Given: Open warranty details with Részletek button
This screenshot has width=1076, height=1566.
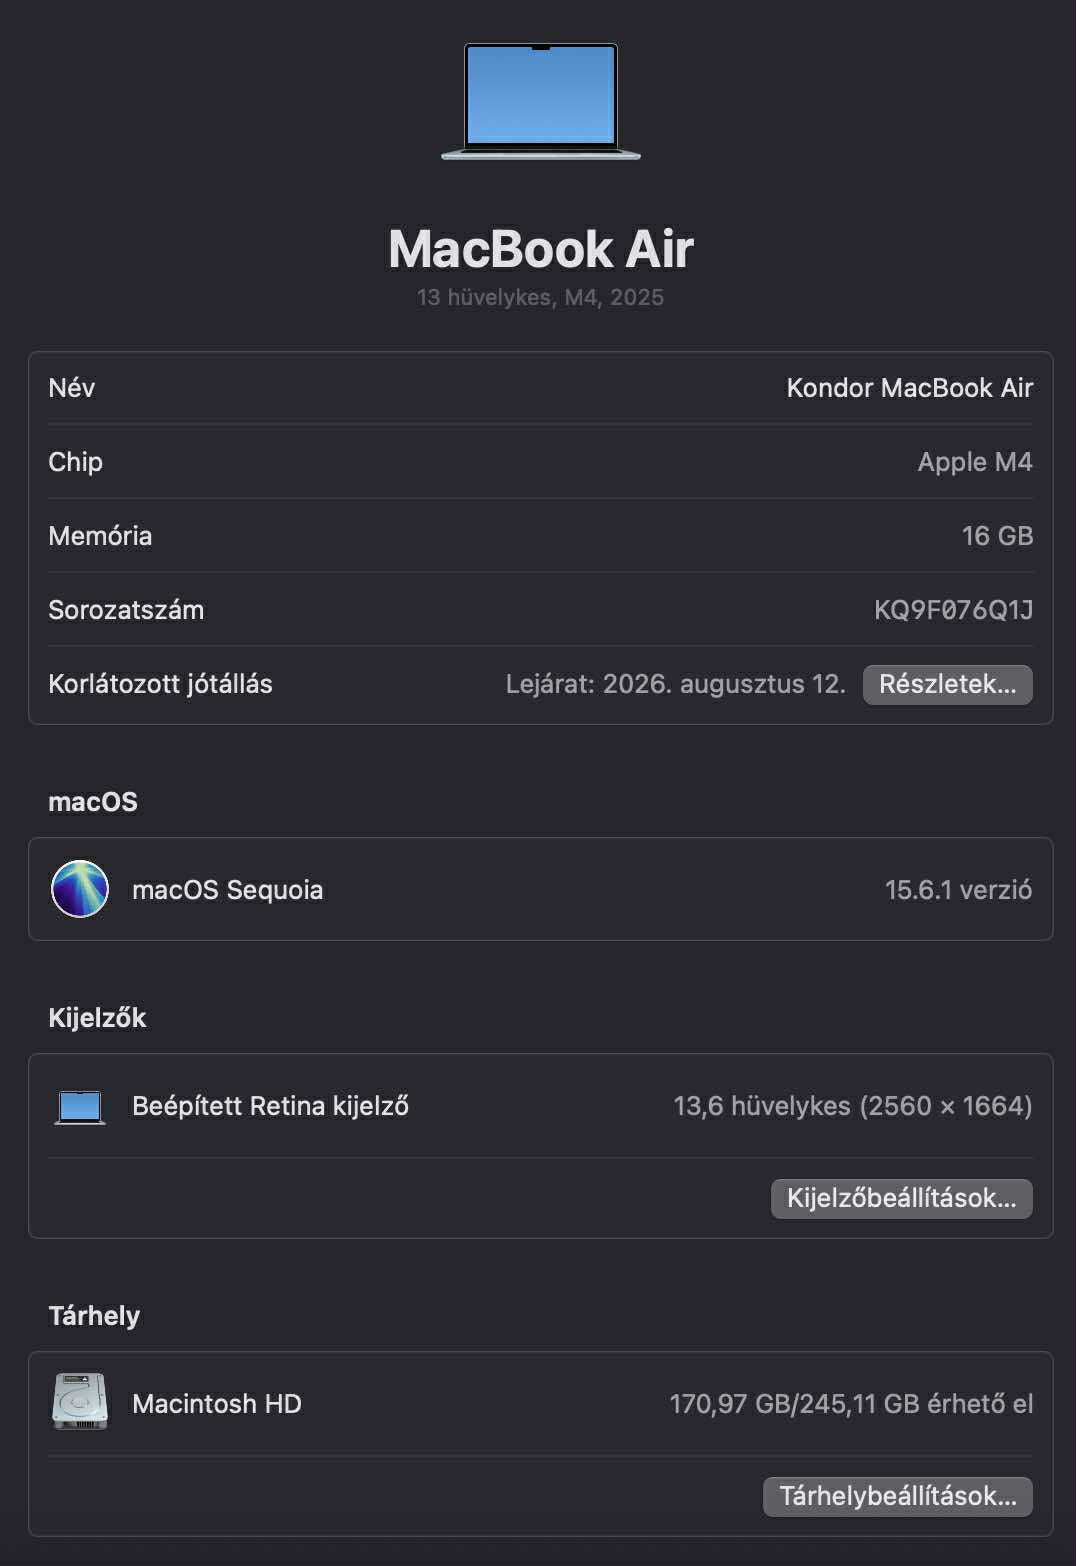Looking at the screenshot, I should 947,684.
